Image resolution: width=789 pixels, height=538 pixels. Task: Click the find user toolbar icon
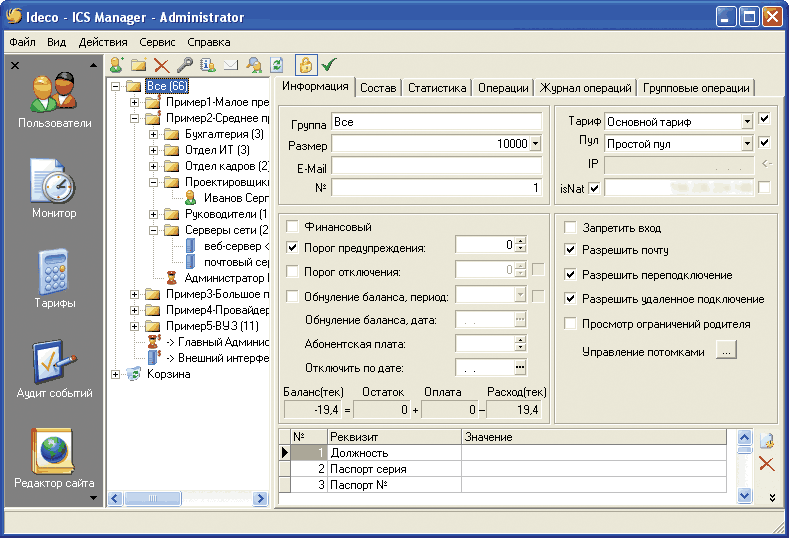(254, 65)
